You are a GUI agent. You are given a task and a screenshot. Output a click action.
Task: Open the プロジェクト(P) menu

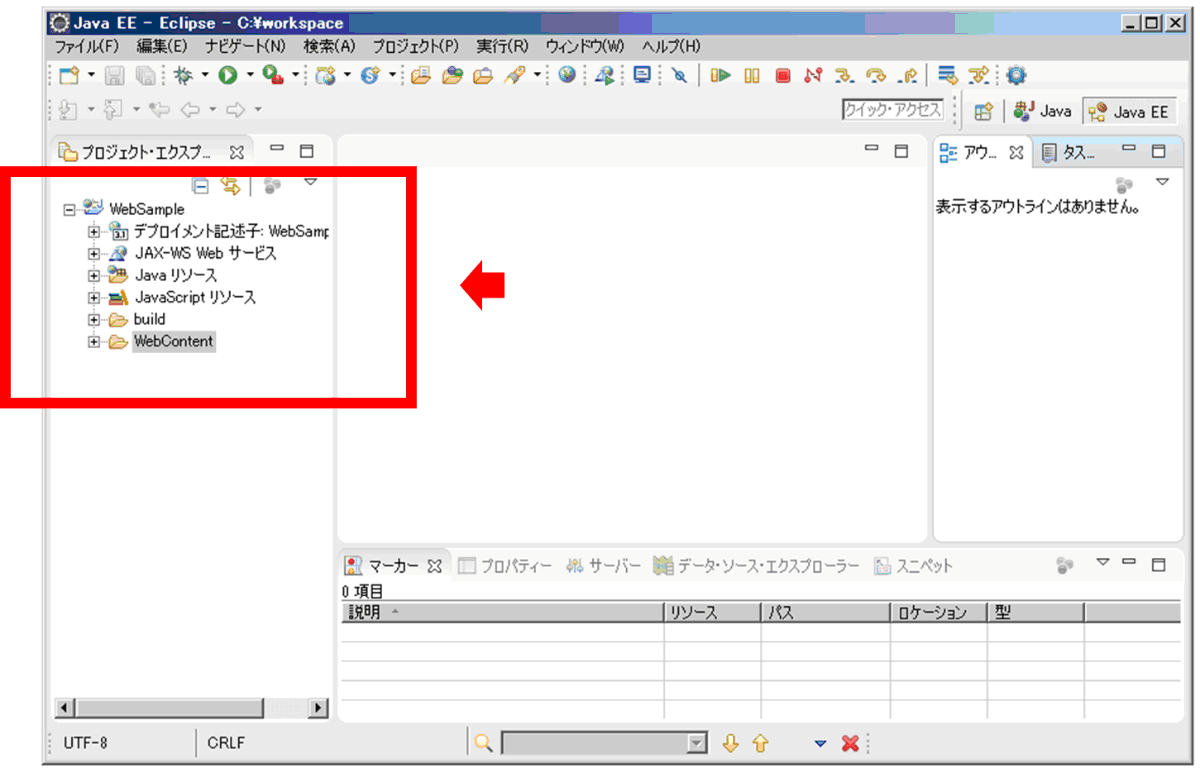click(x=415, y=47)
